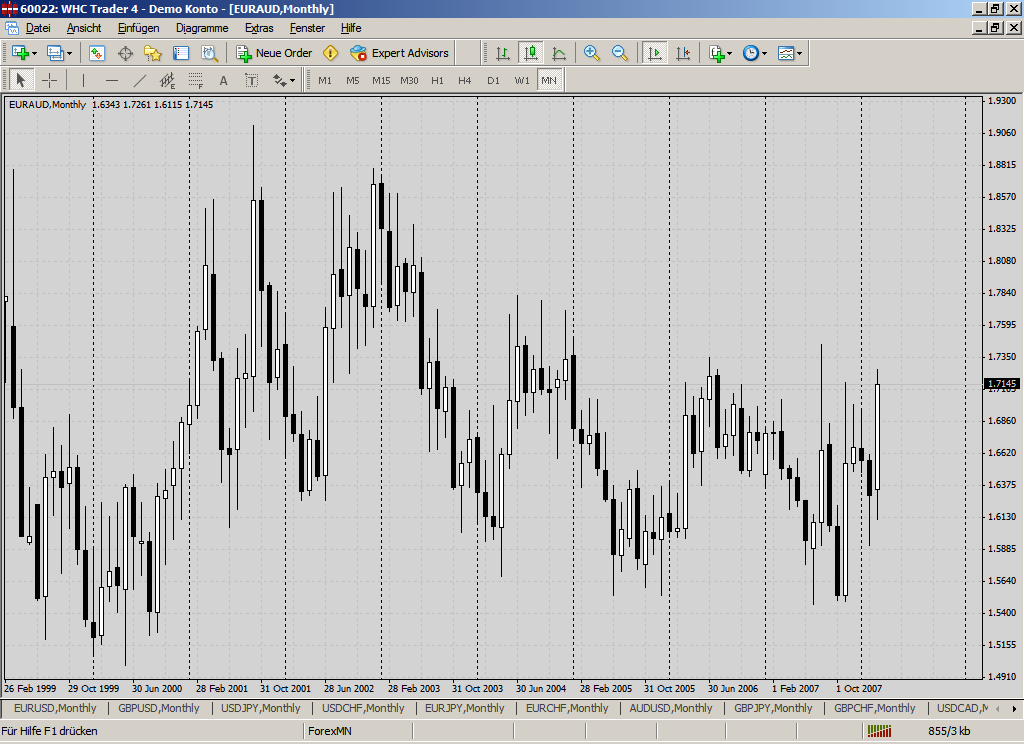Draw a trendline with the line tool
This screenshot has width=1024, height=744.
[140, 80]
